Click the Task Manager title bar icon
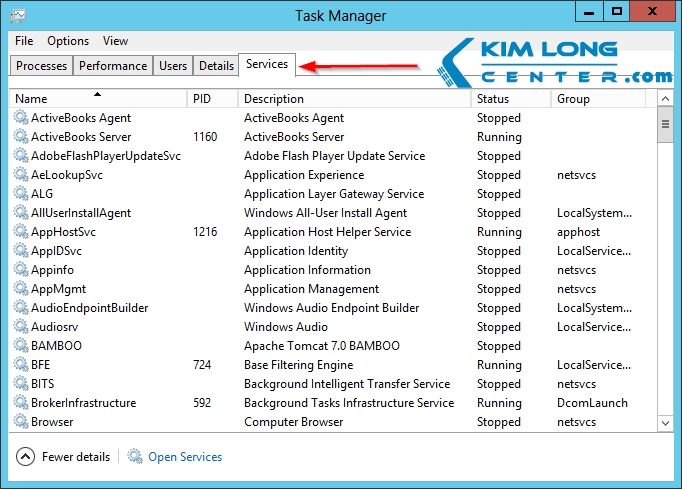 tap(17, 15)
